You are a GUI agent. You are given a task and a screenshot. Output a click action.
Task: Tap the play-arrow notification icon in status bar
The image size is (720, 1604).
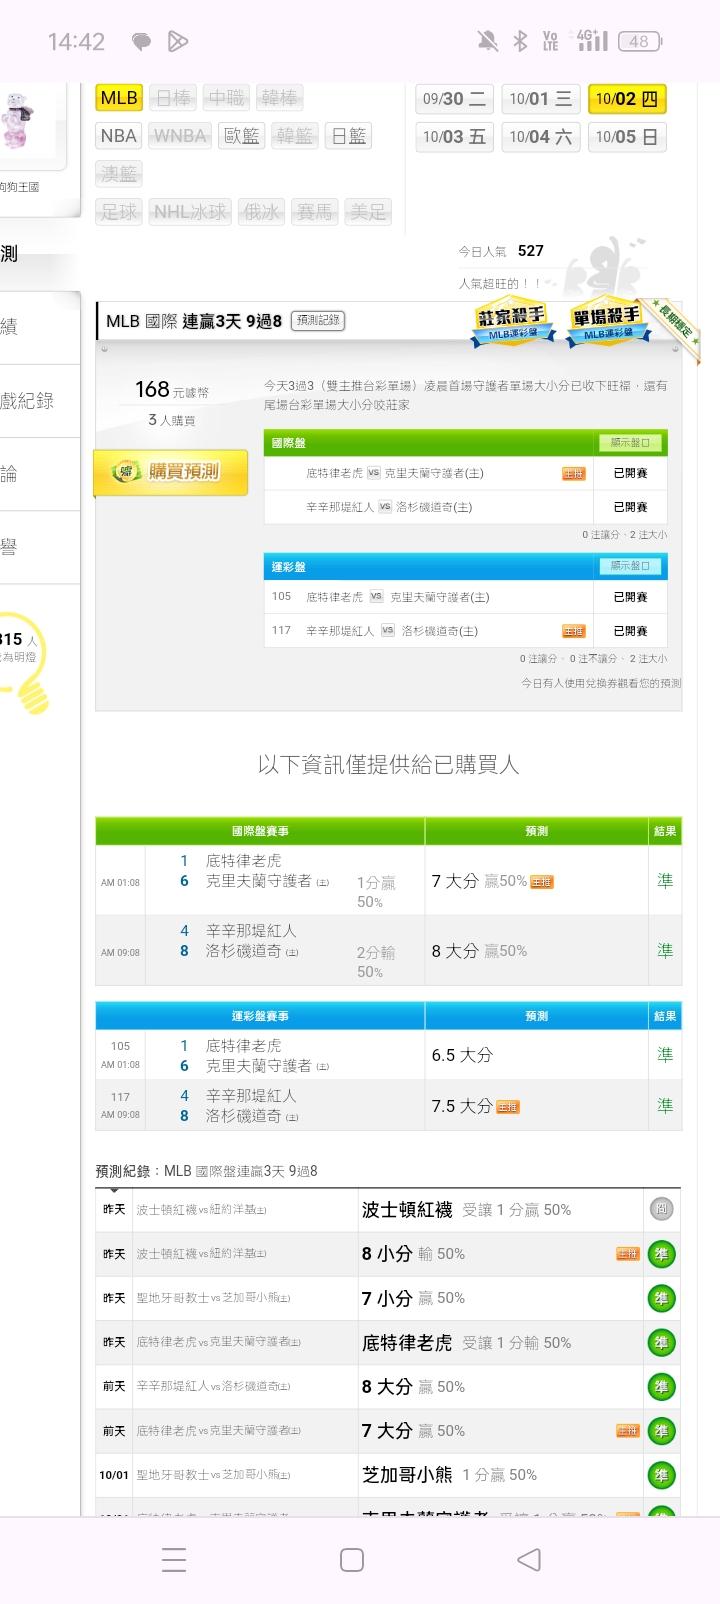[177, 41]
